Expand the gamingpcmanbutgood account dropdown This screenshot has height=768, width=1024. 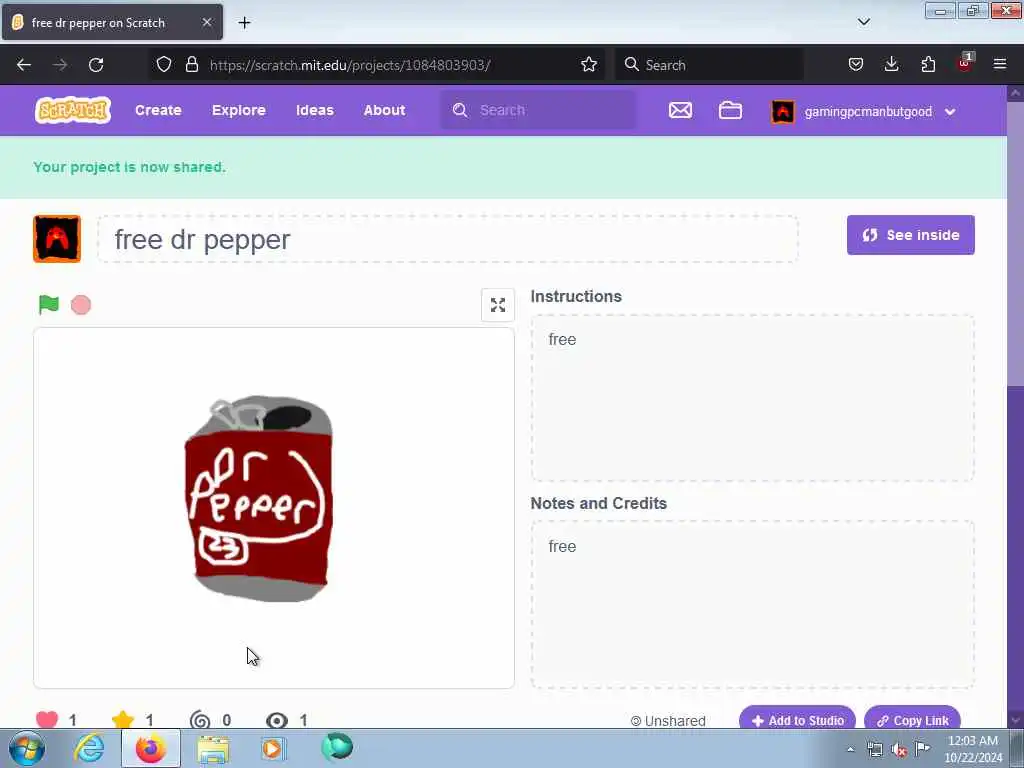coord(950,112)
